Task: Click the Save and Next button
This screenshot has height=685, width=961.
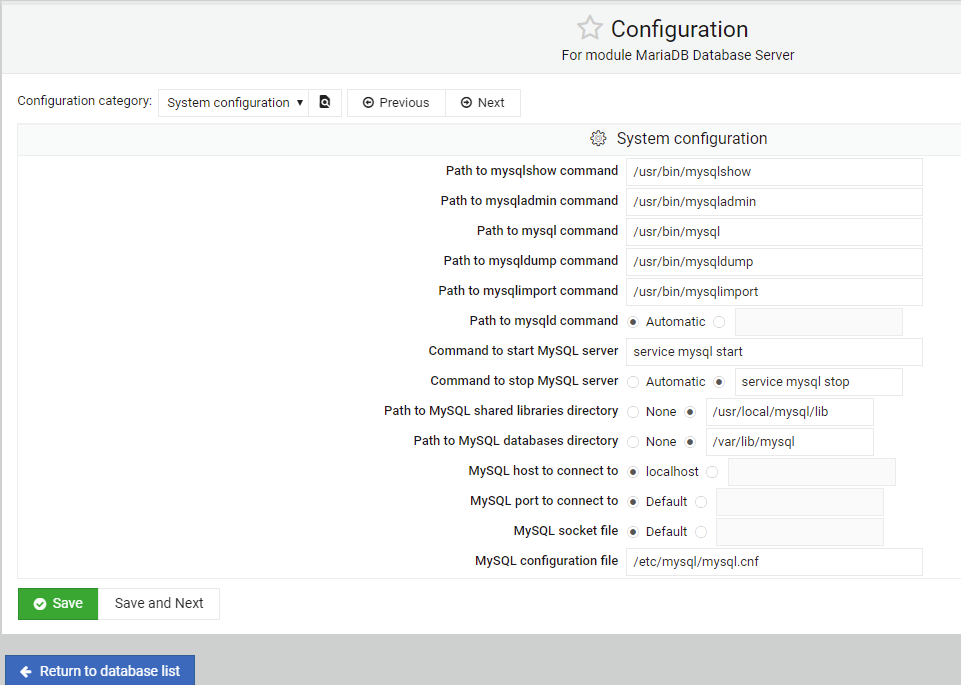Action: (x=159, y=604)
